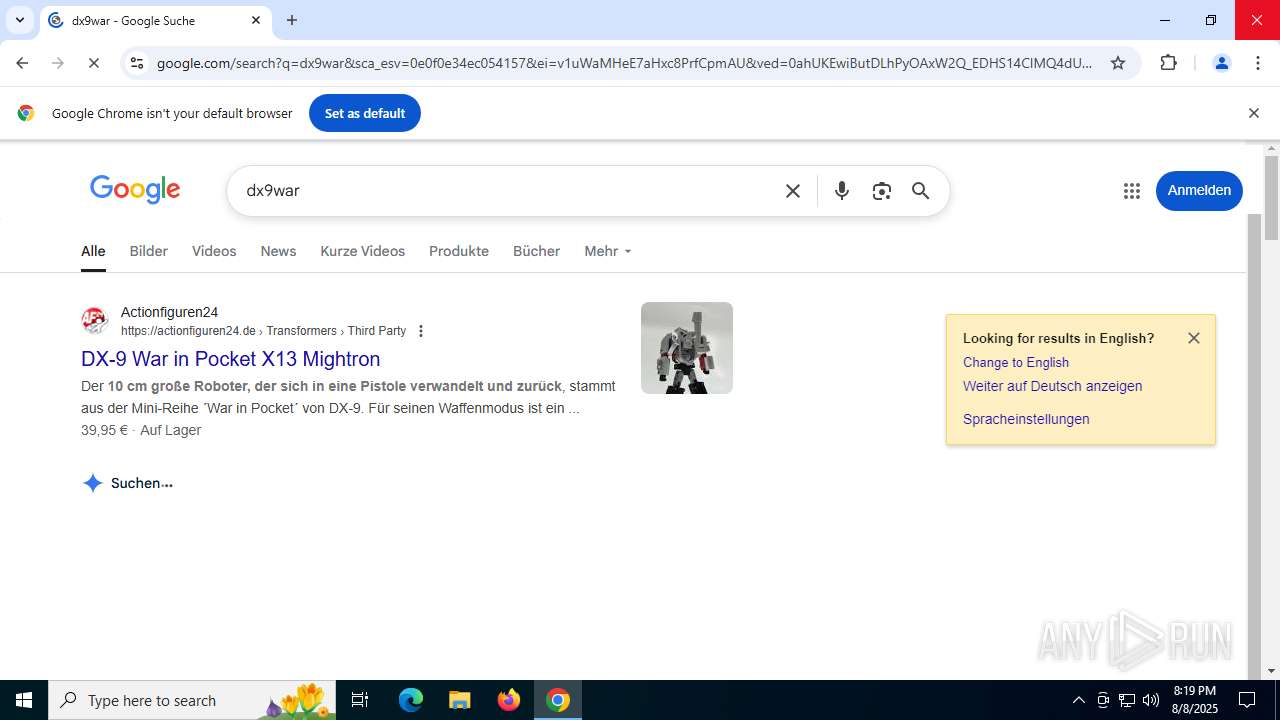Stop loading the page
The image size is (1280, 720).
click(93, 63)
